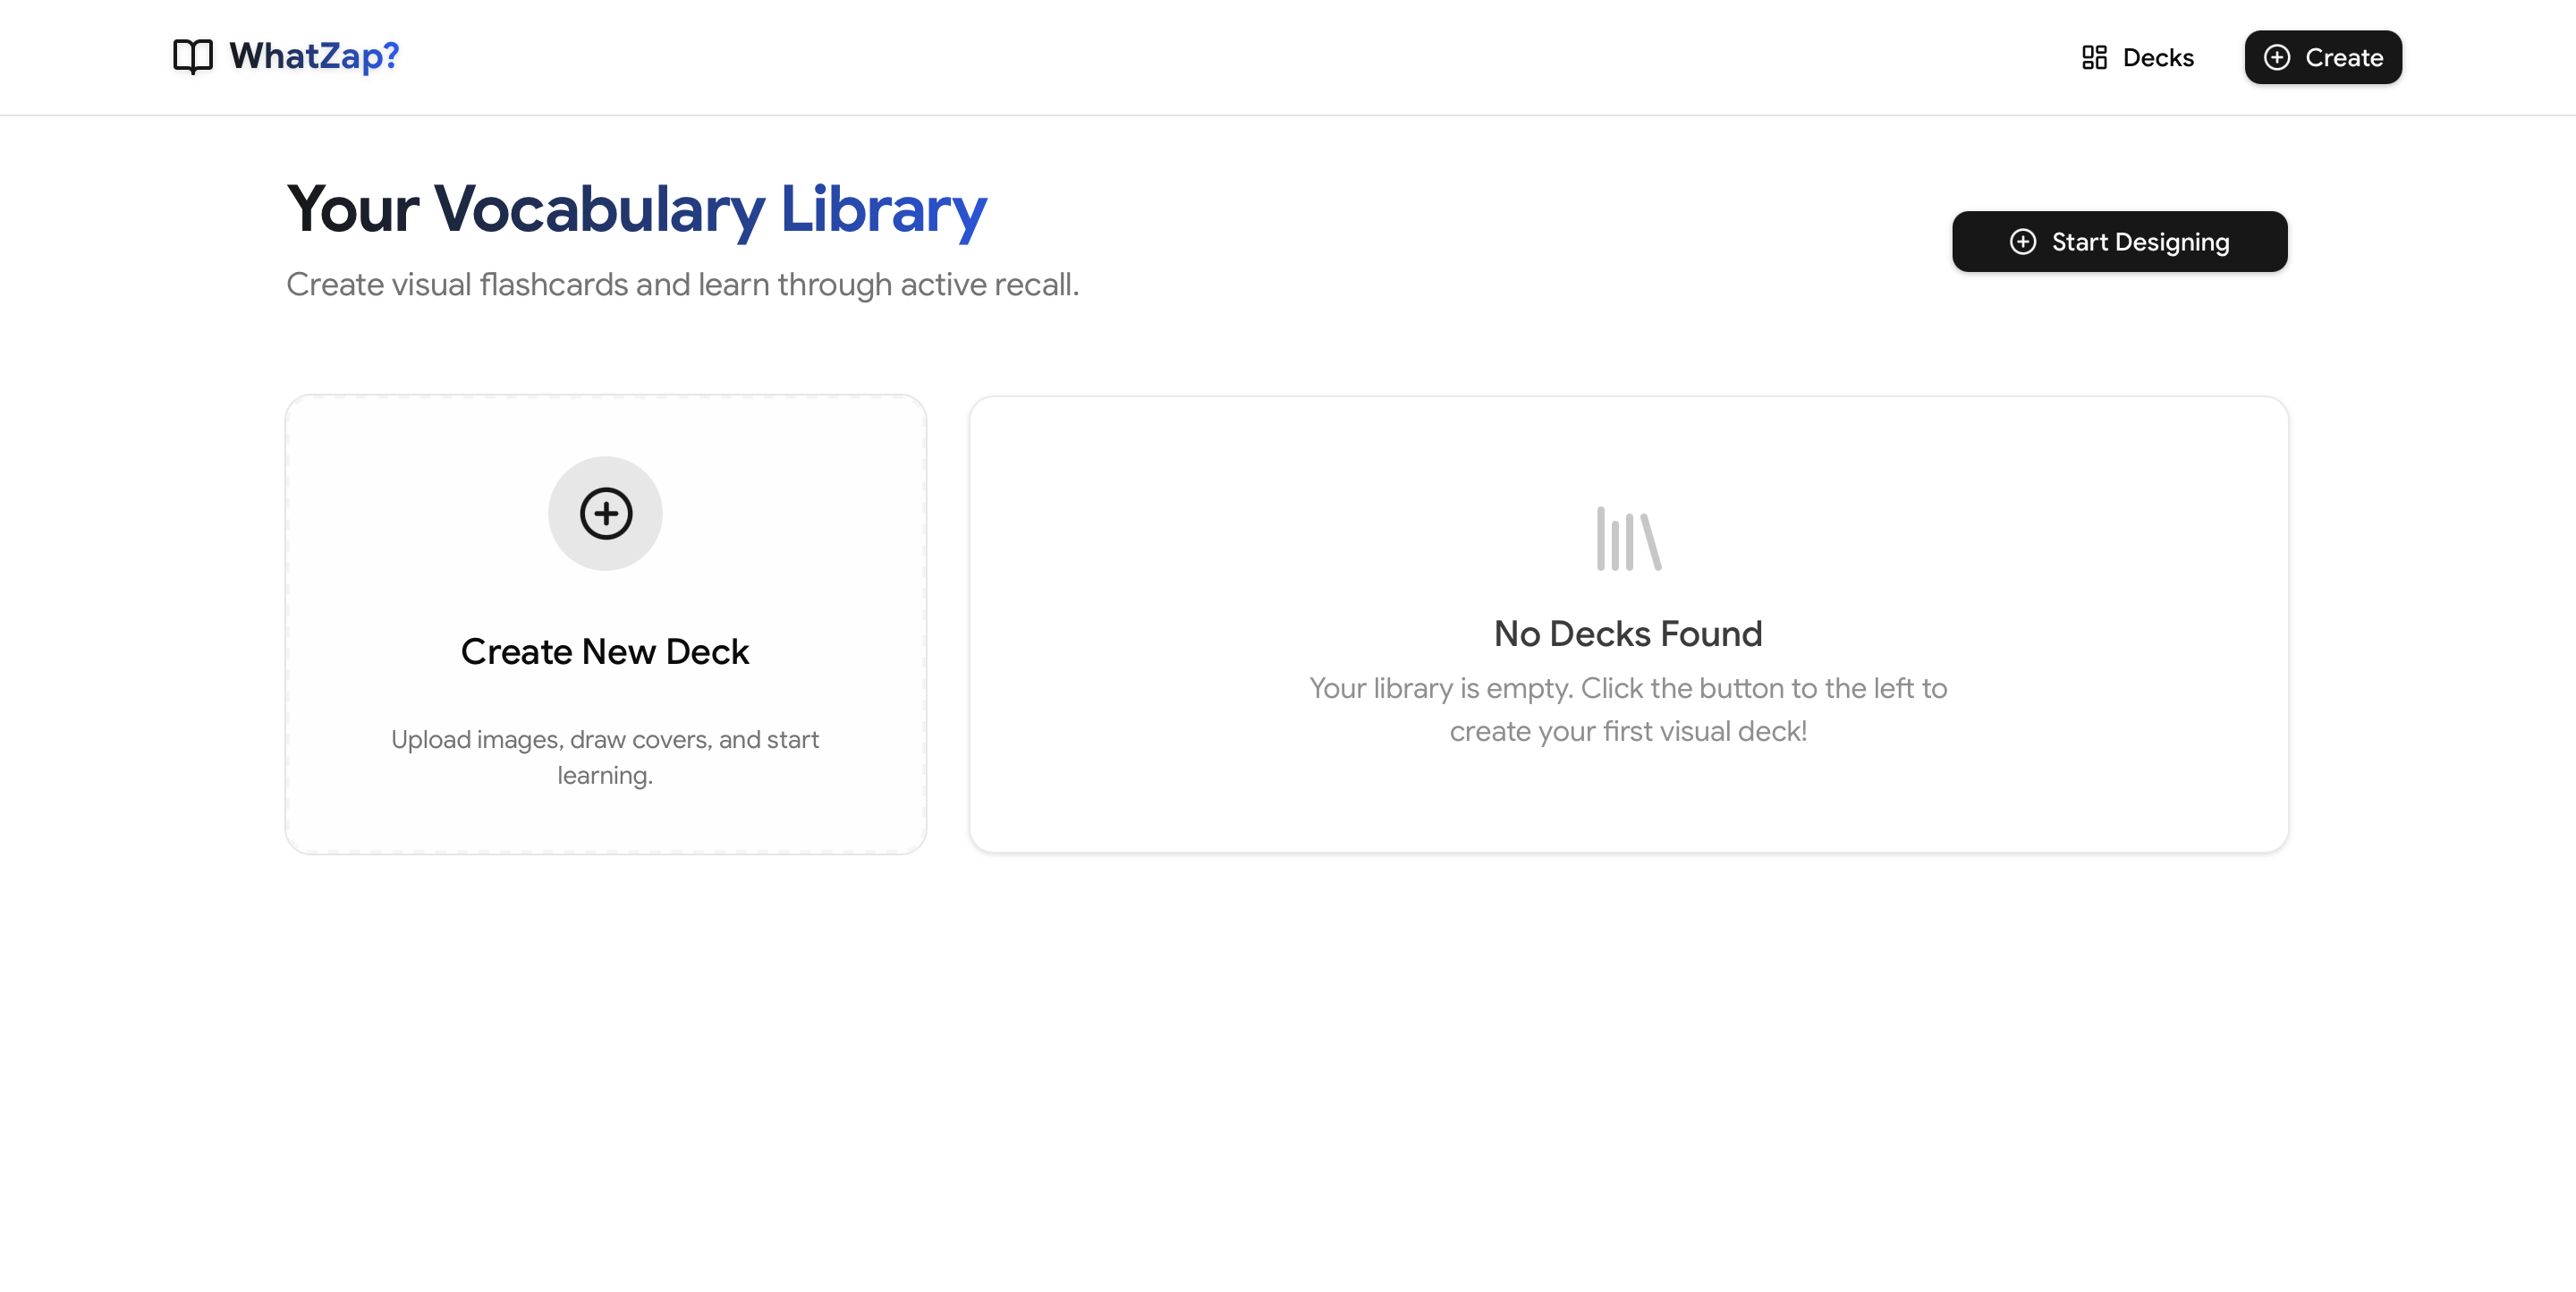
Task: Click the plus icon in header Create button
Action: (x=2277, y=57)
